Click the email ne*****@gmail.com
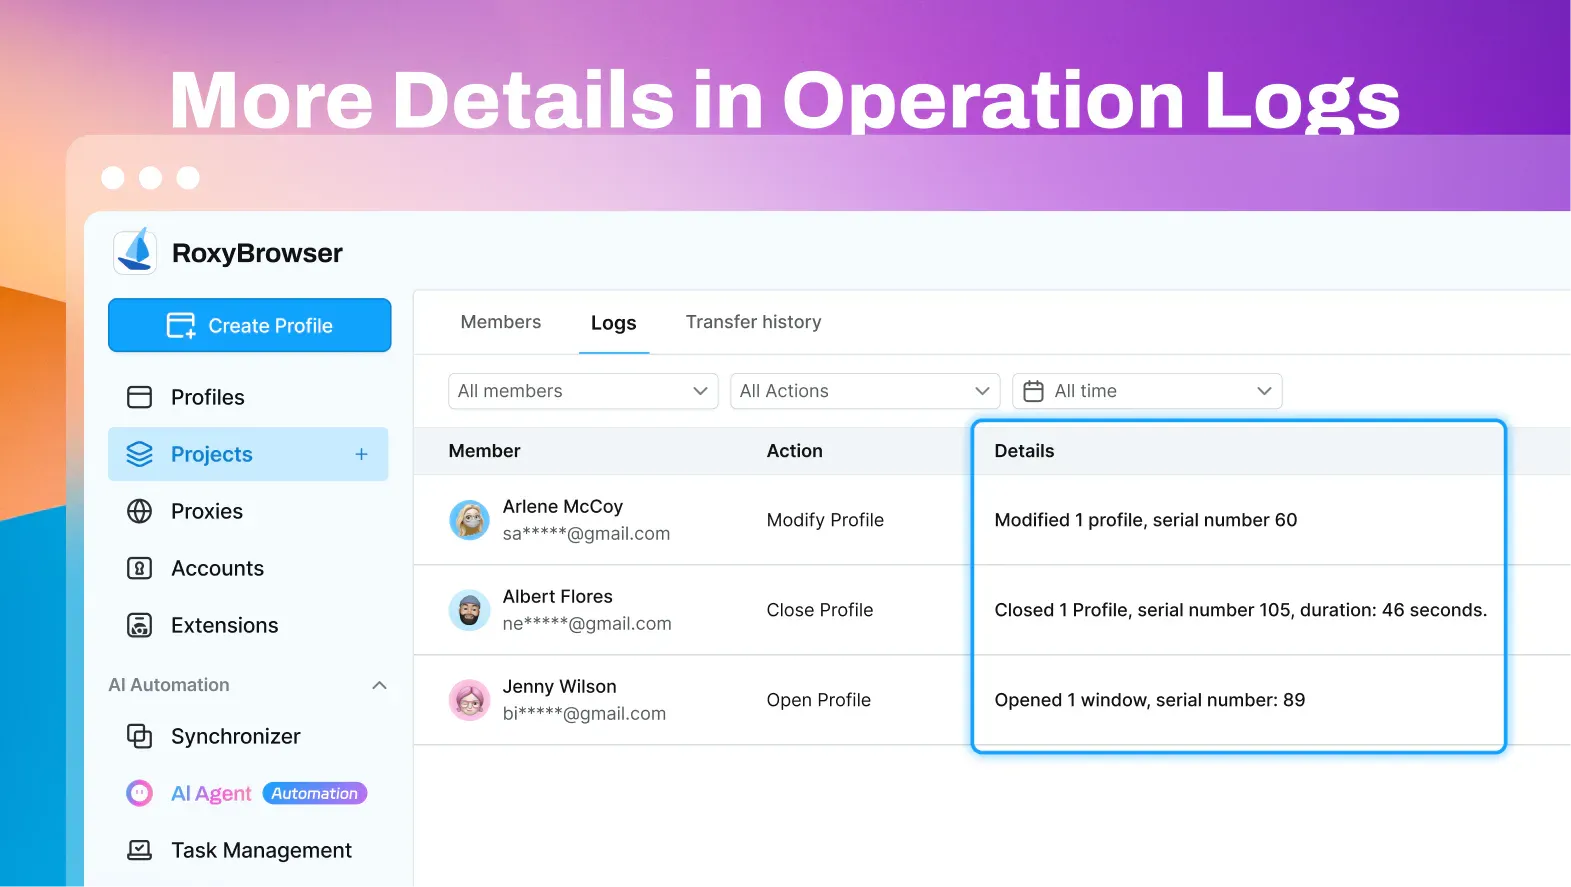The height and width of the screenshot is (887, 1571). tap(587, 624)
